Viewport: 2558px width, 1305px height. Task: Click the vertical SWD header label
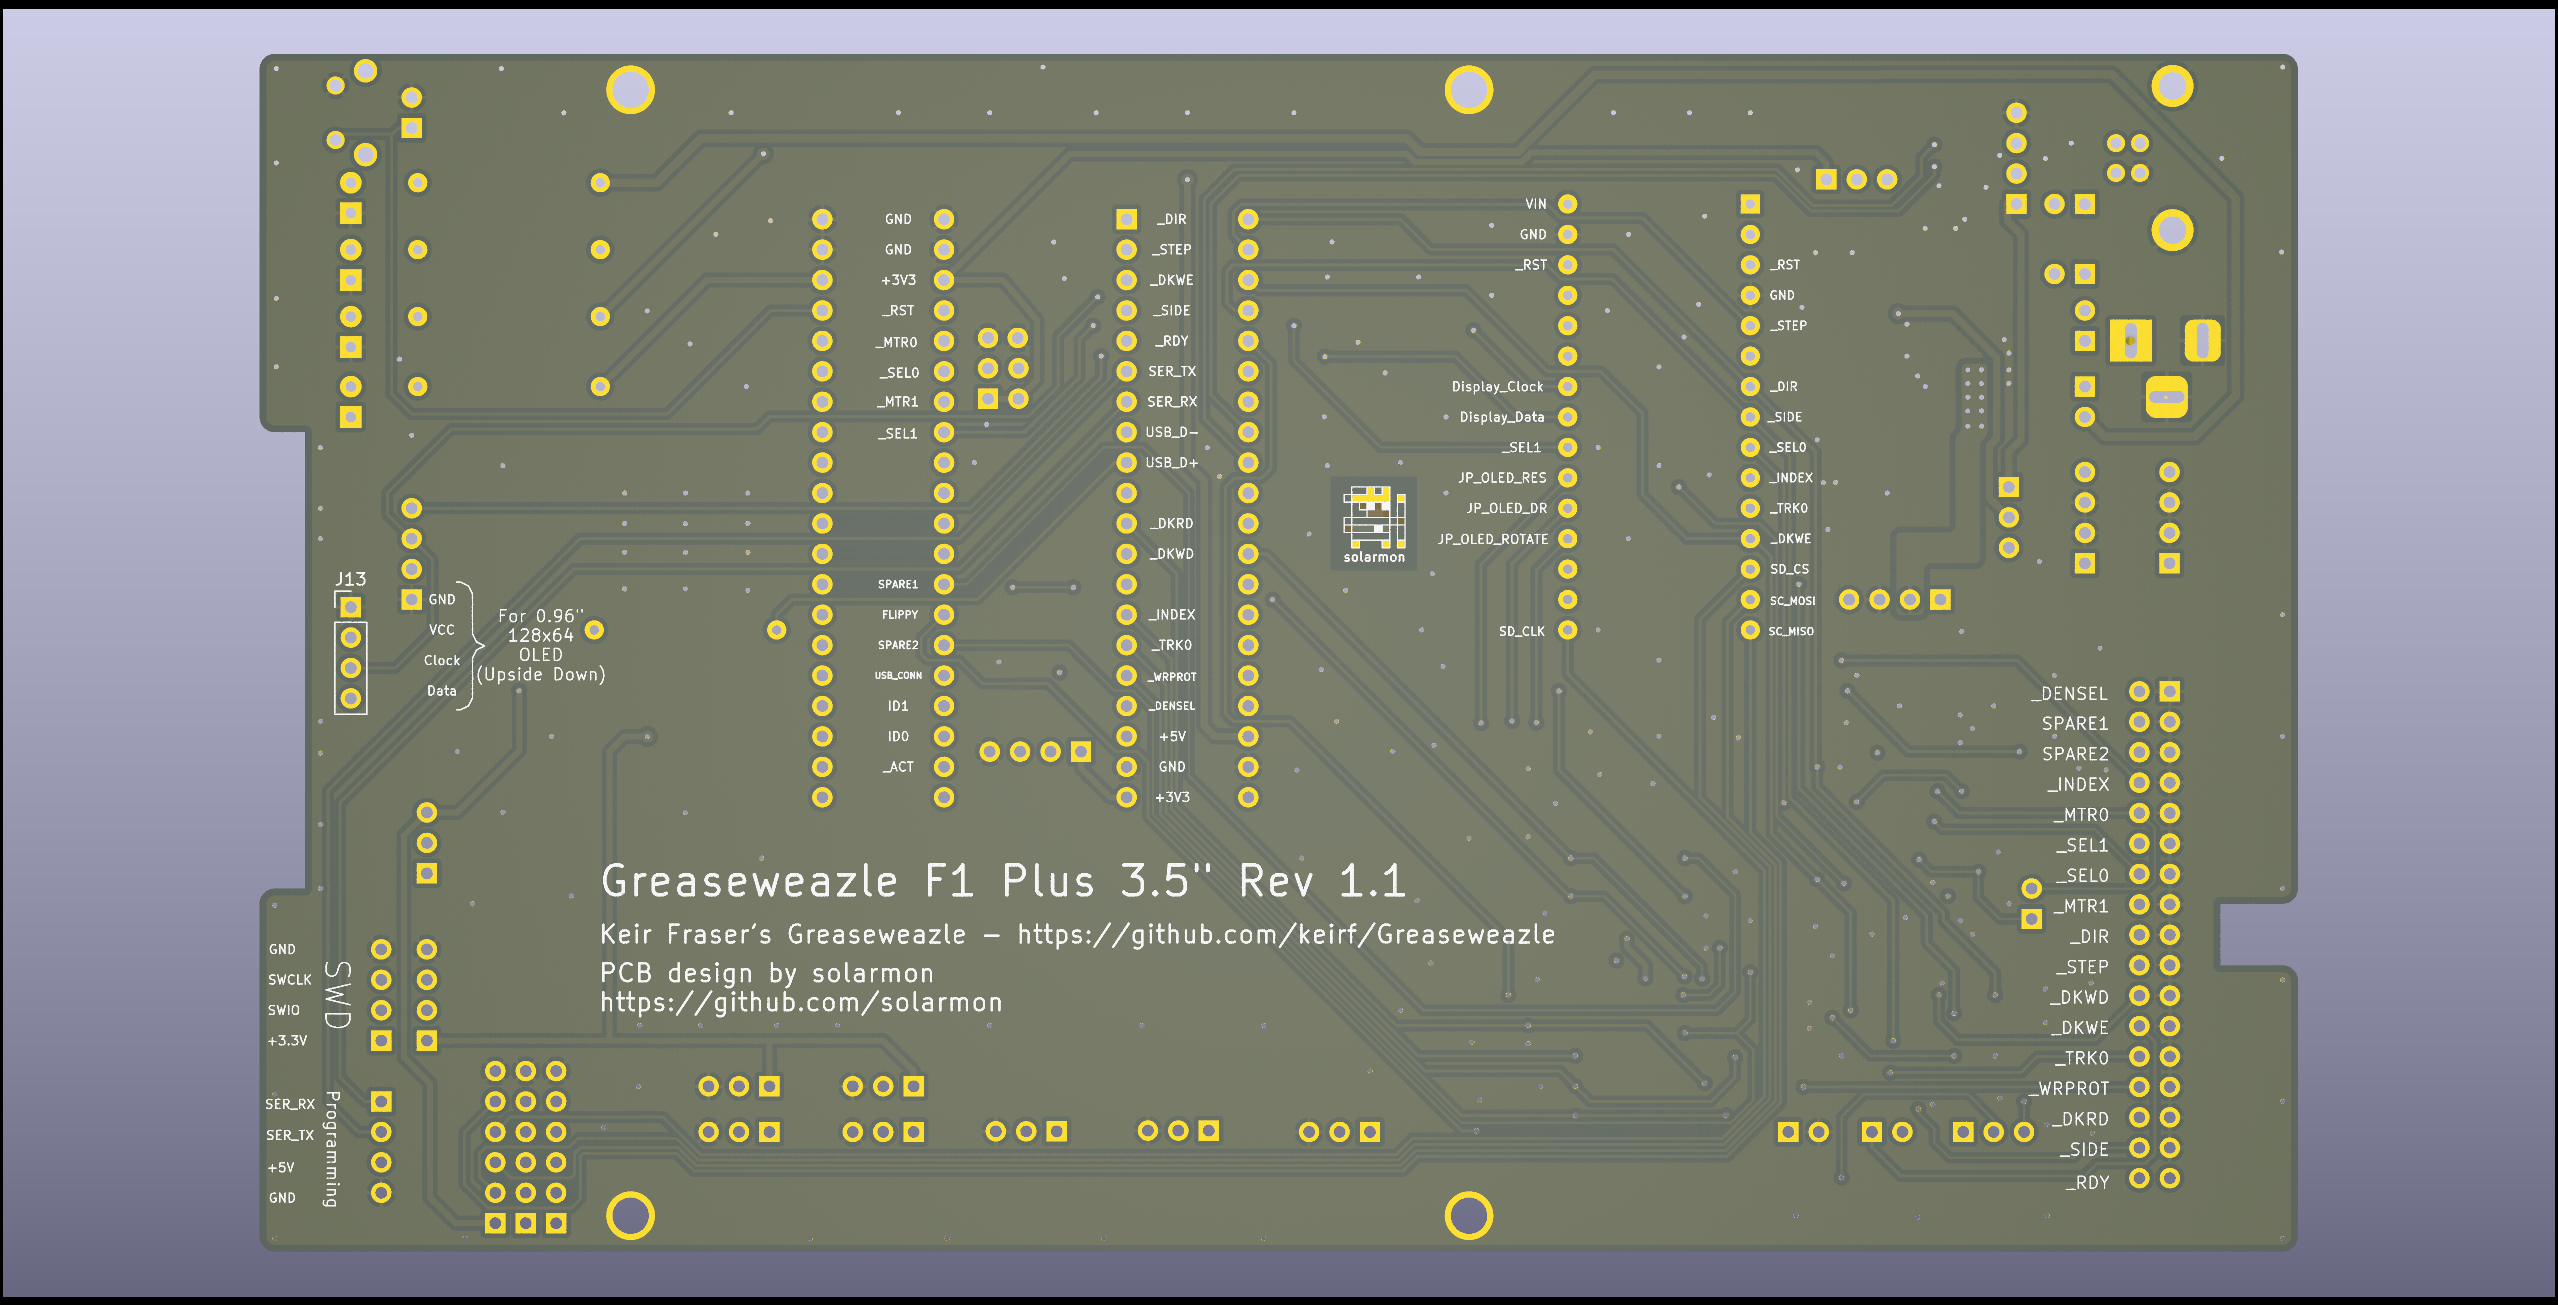pyautogui.click(x=339, y=995)
